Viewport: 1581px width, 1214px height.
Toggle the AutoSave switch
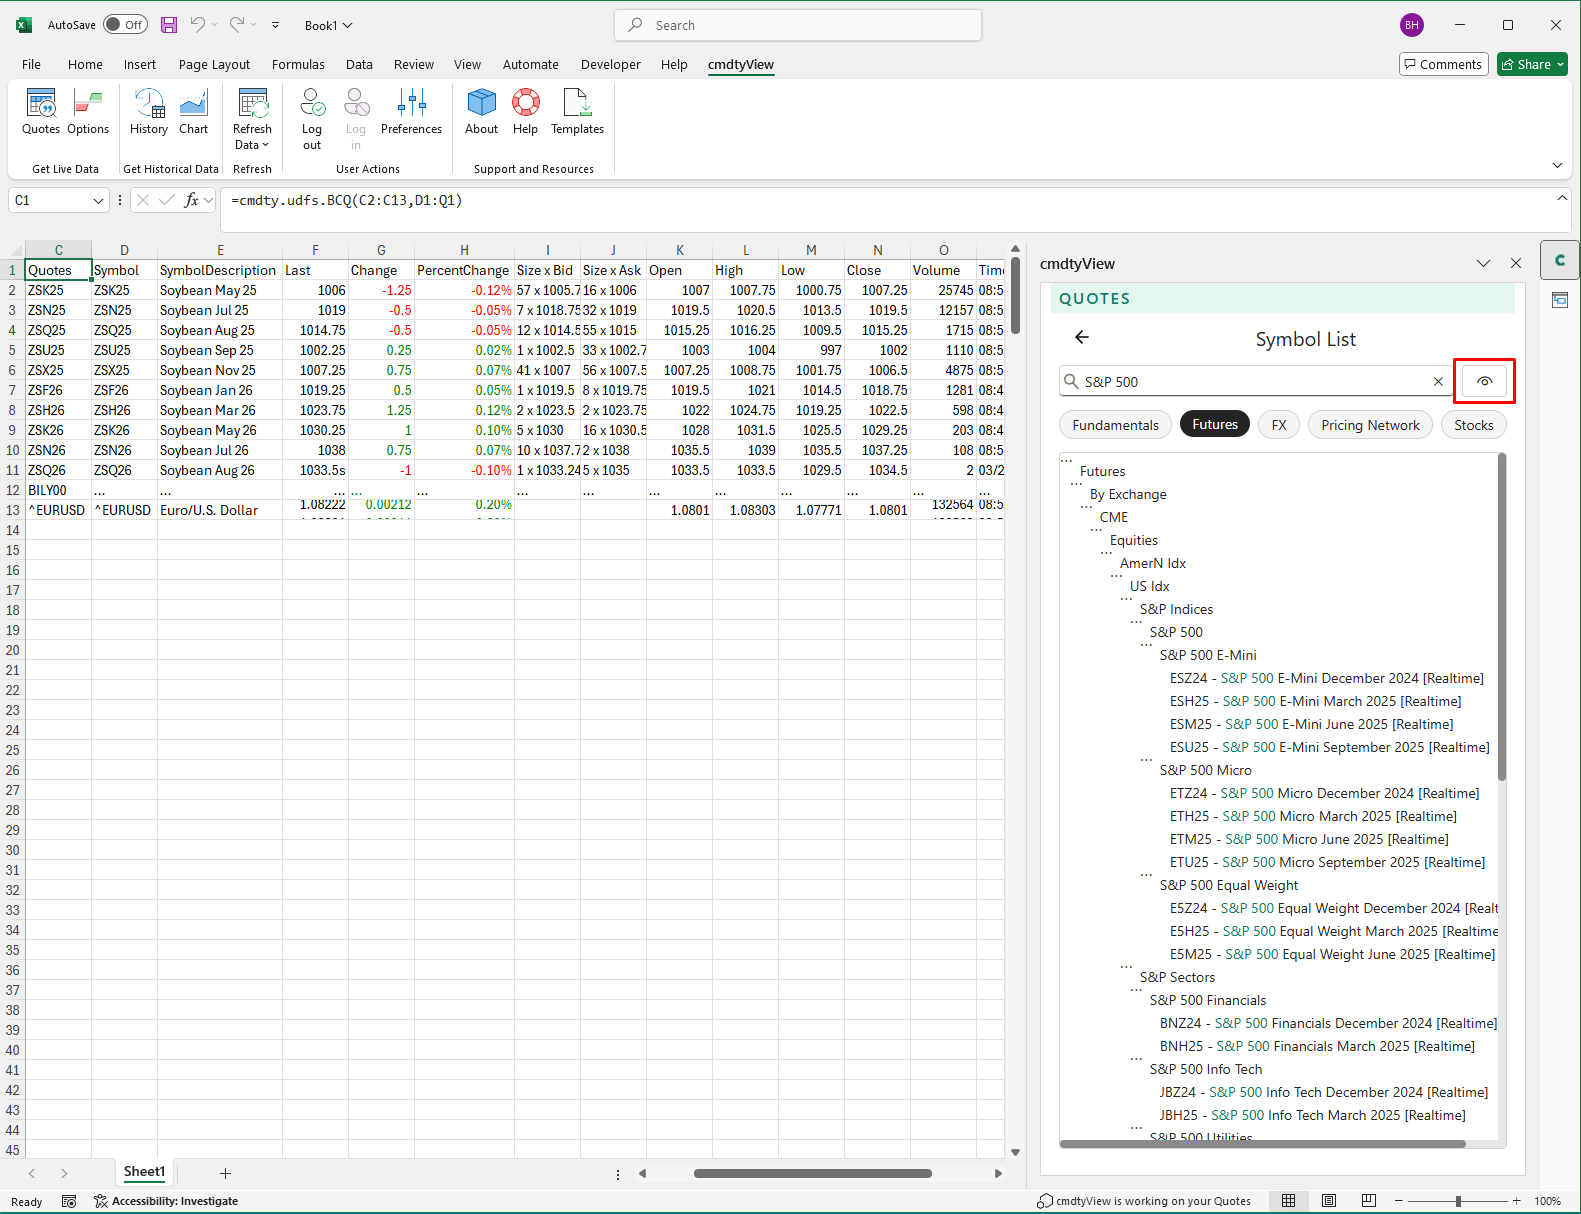pos(125,25)
